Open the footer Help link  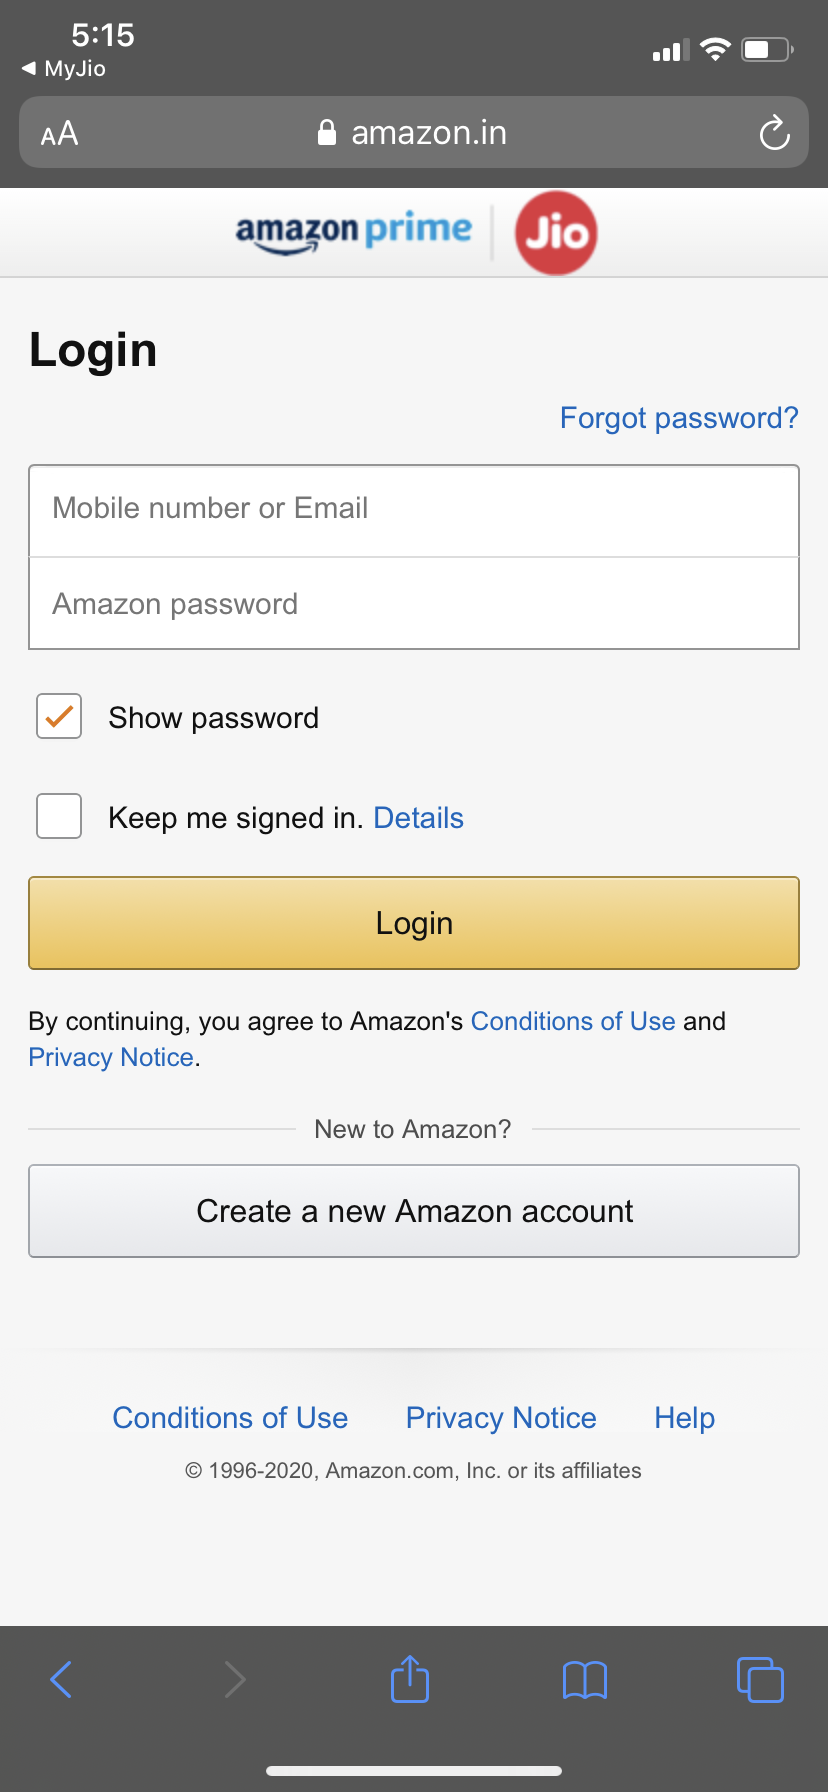coord(684,1418)
